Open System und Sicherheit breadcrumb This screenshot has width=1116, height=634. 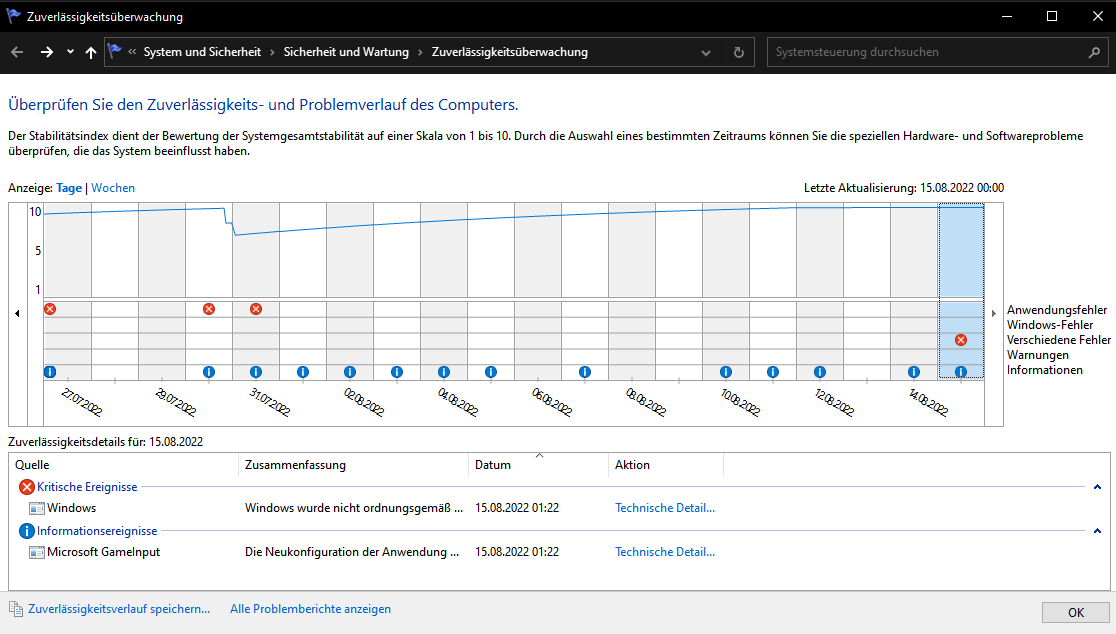202,52
